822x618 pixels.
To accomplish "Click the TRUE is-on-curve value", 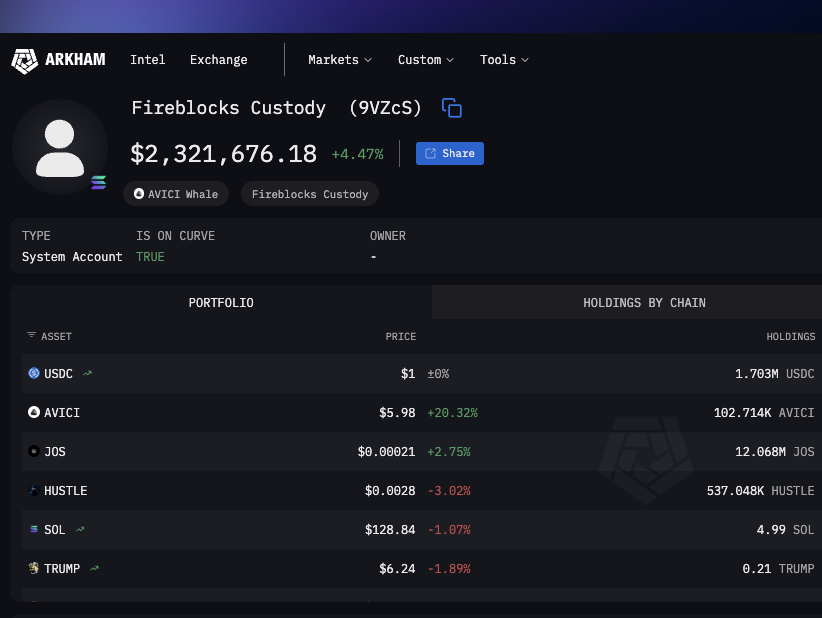I will click(x=150, y=257).
